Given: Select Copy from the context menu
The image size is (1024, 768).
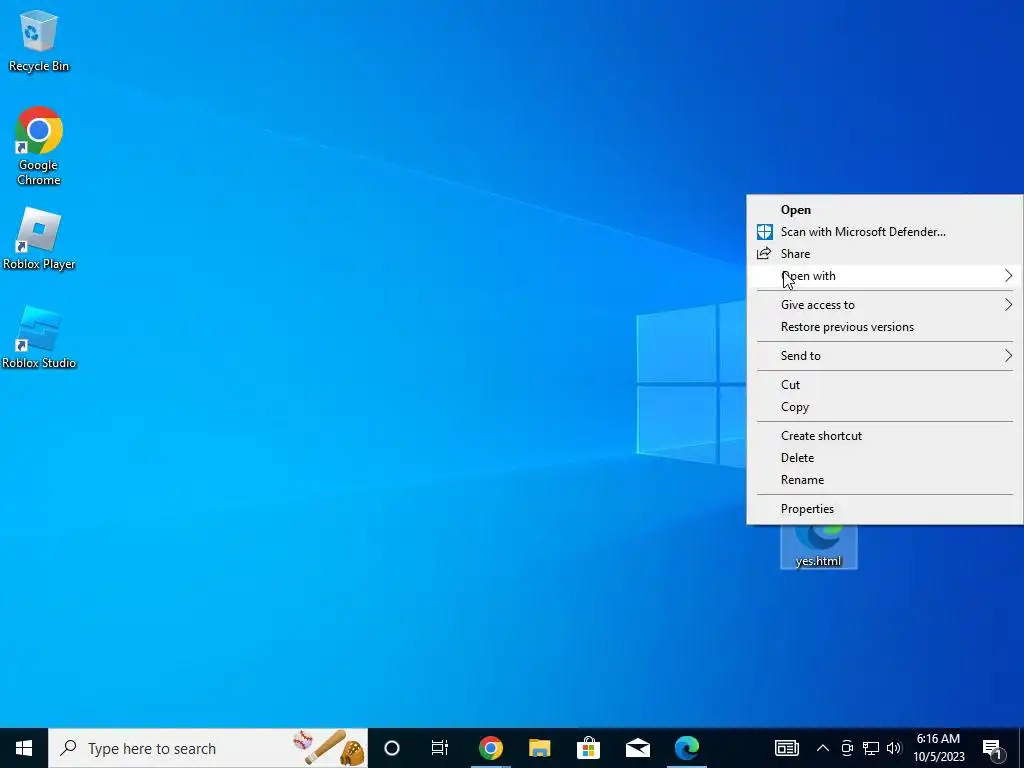Looking at the screenshot, I should tap(884, 407).
